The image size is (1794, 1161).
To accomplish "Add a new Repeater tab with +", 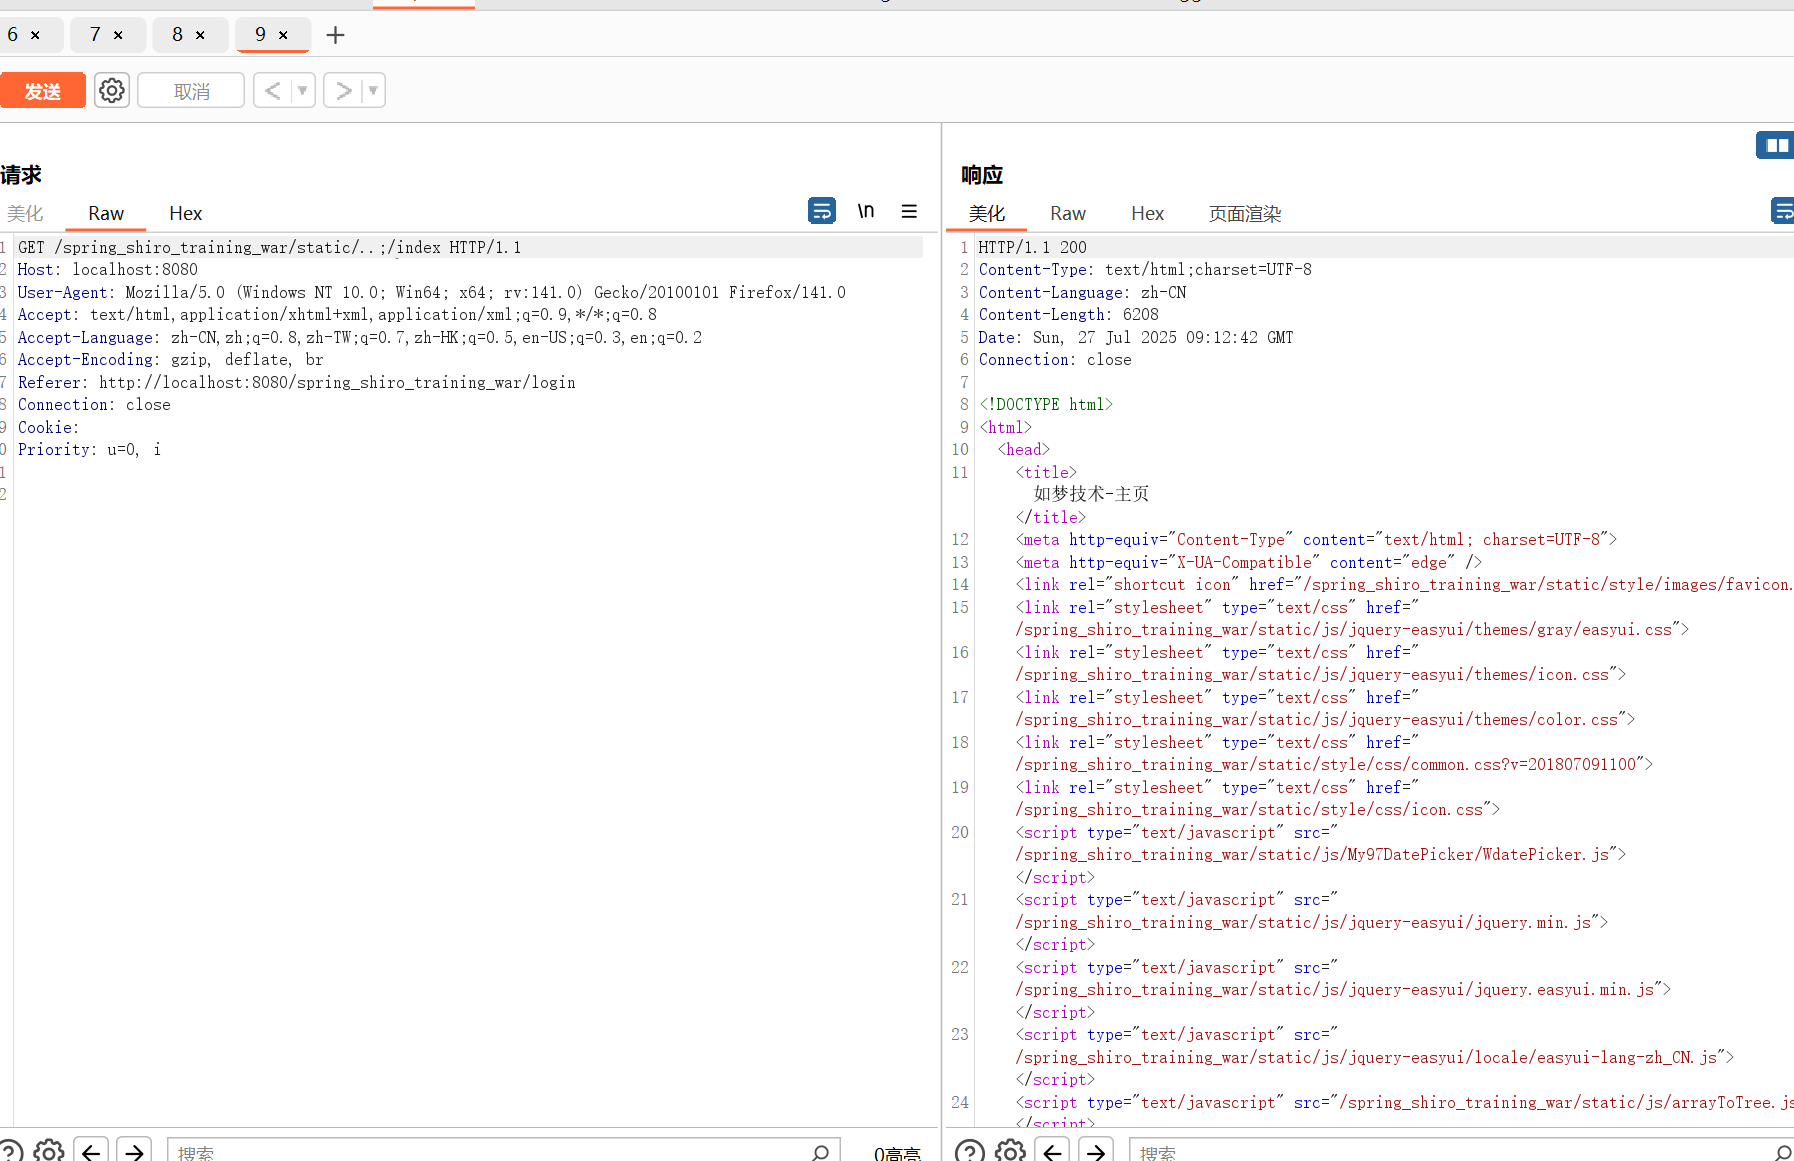I will [x=336, y=35].
